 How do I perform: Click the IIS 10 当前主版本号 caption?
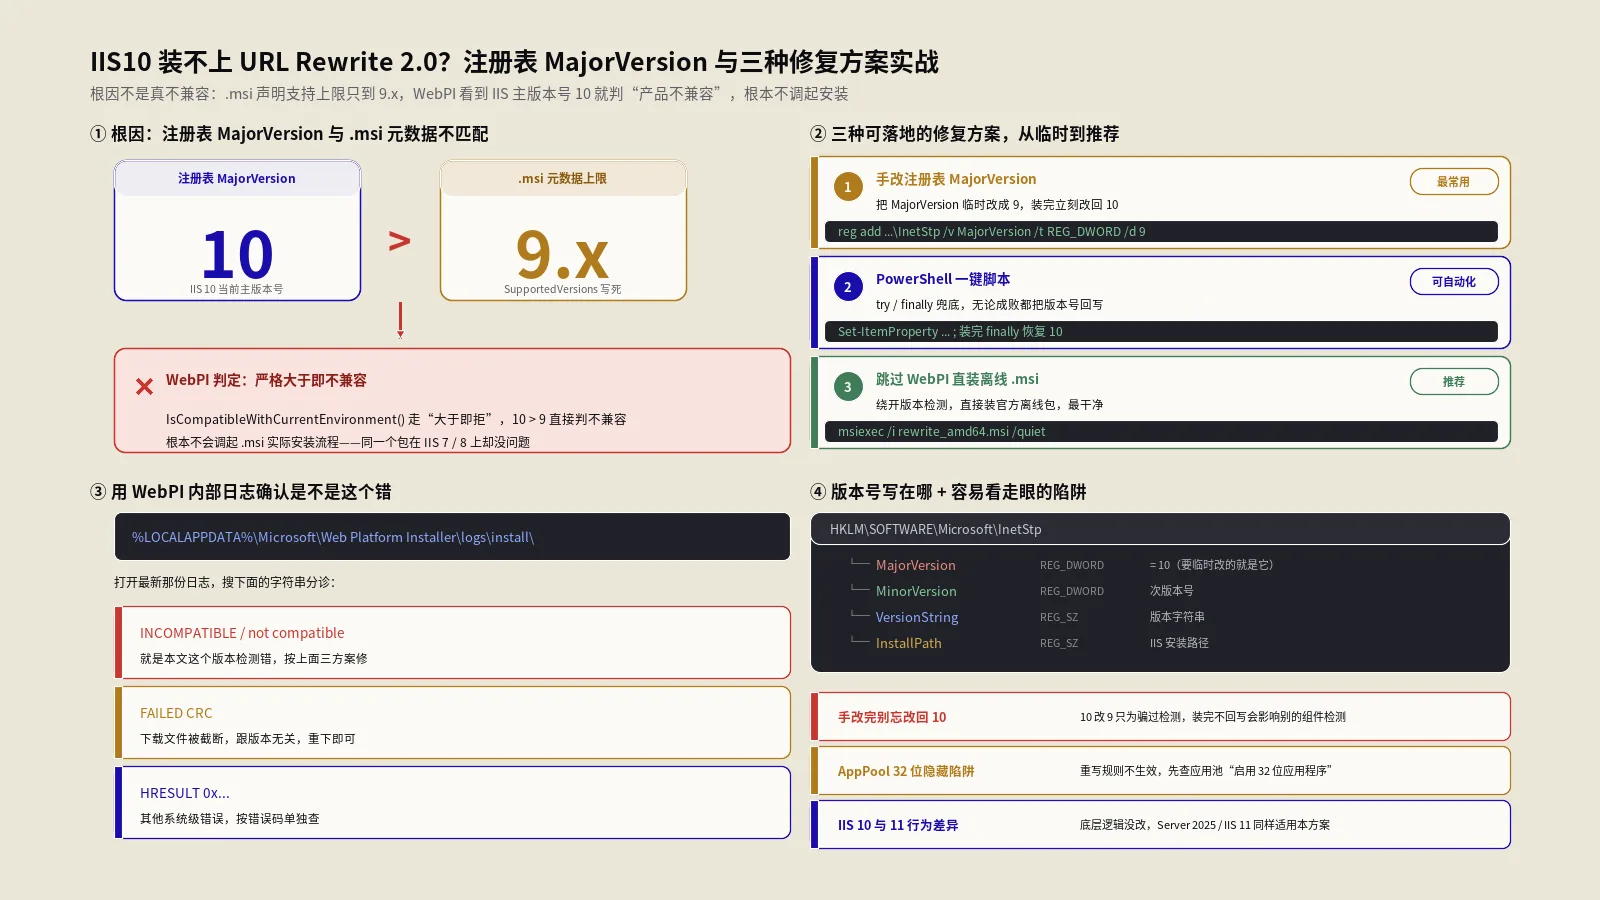[237, 290]
